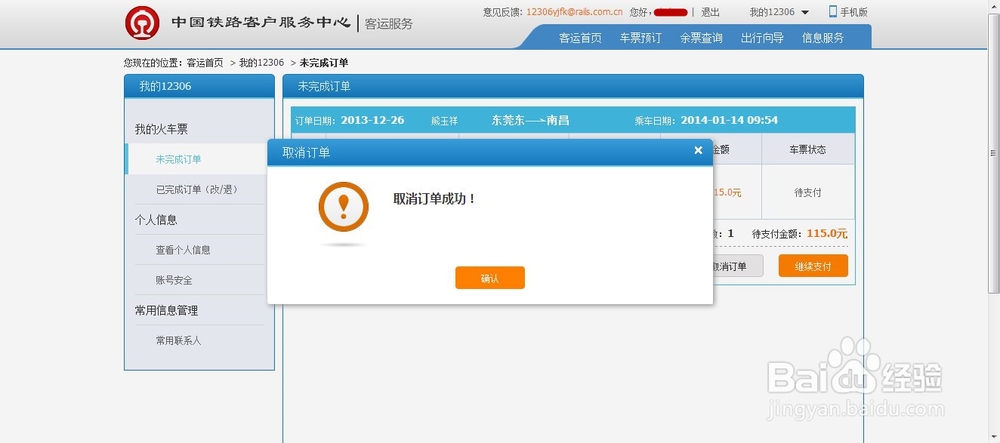Image resolution: width=1000 pixels, height=443 pixels.
Task: Confirm with the 确认 button
Action: tap(490, 278)
